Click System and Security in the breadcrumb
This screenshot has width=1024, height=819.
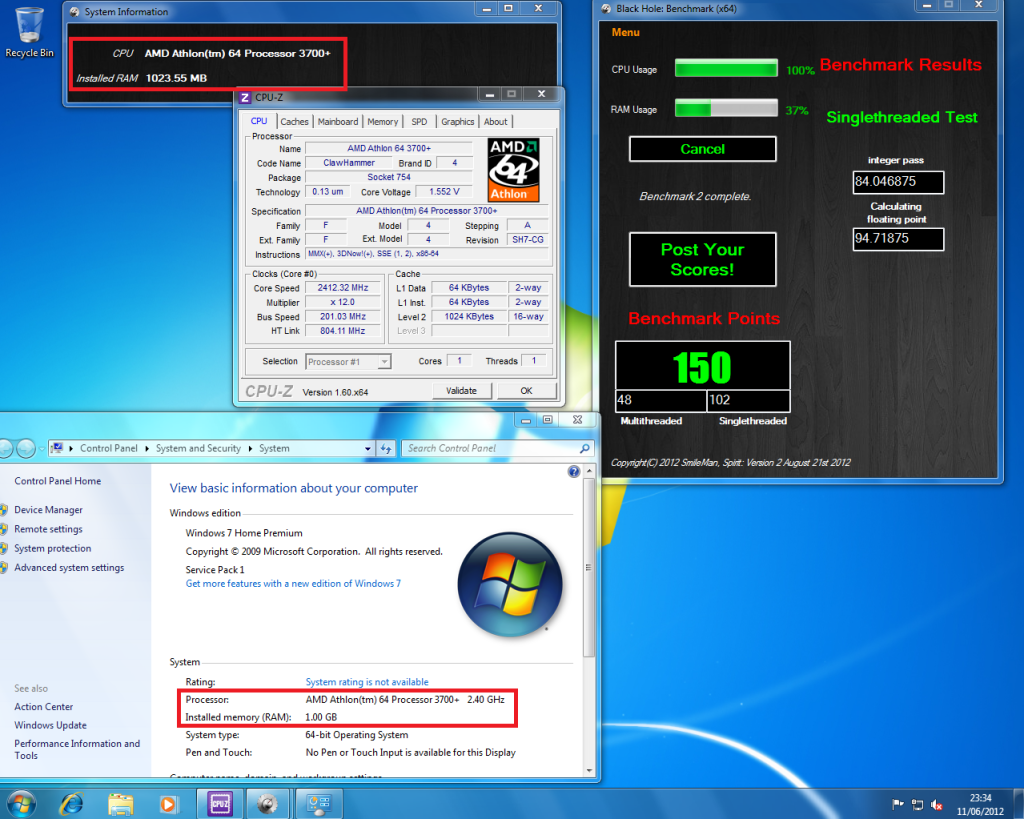pos(198,448)
